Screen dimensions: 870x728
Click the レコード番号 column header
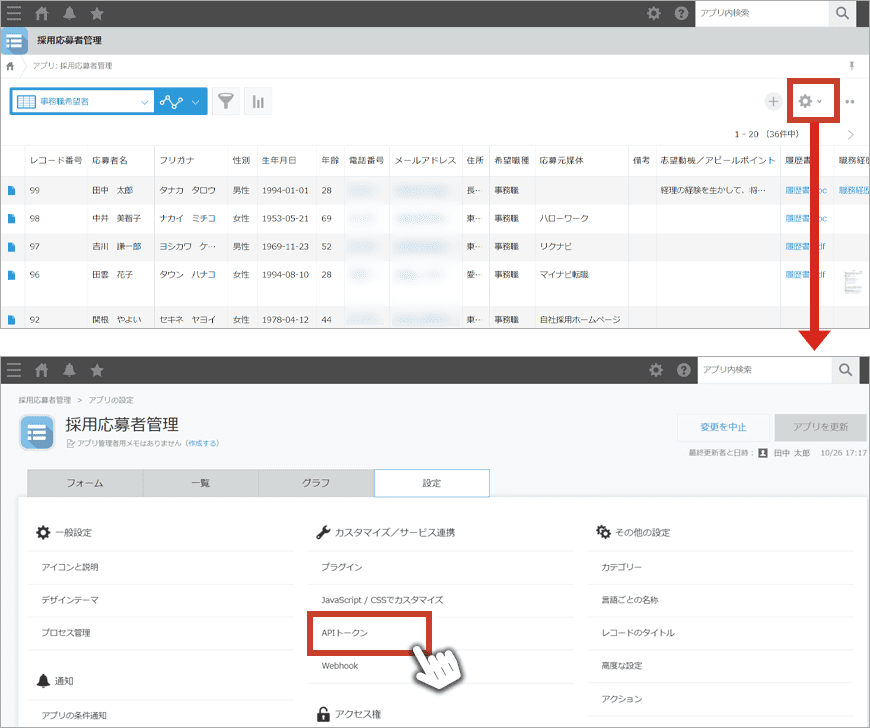[56, 160]
